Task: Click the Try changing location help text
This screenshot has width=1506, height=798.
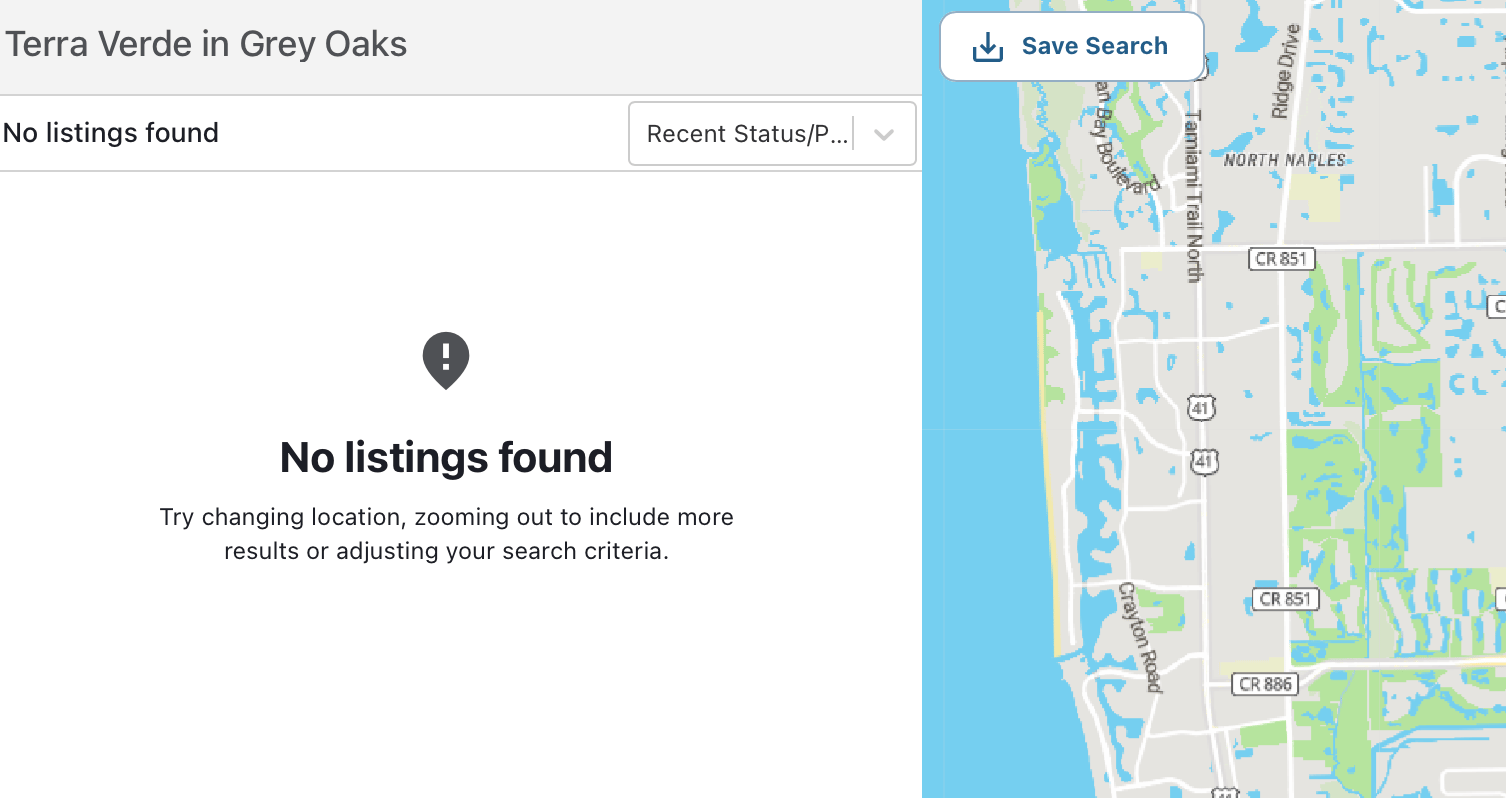Action: tap(446, 534)
